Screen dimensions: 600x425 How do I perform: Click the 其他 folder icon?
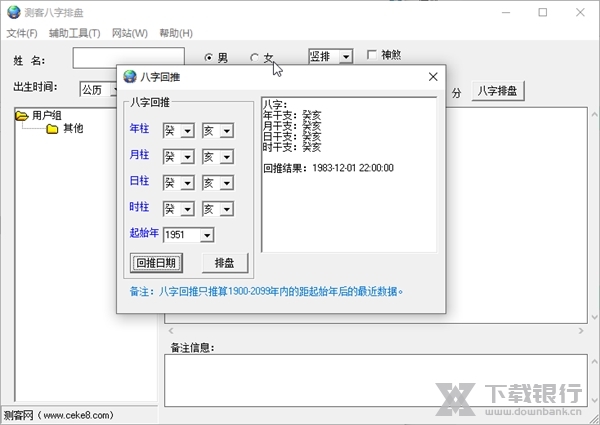[52, 129]
